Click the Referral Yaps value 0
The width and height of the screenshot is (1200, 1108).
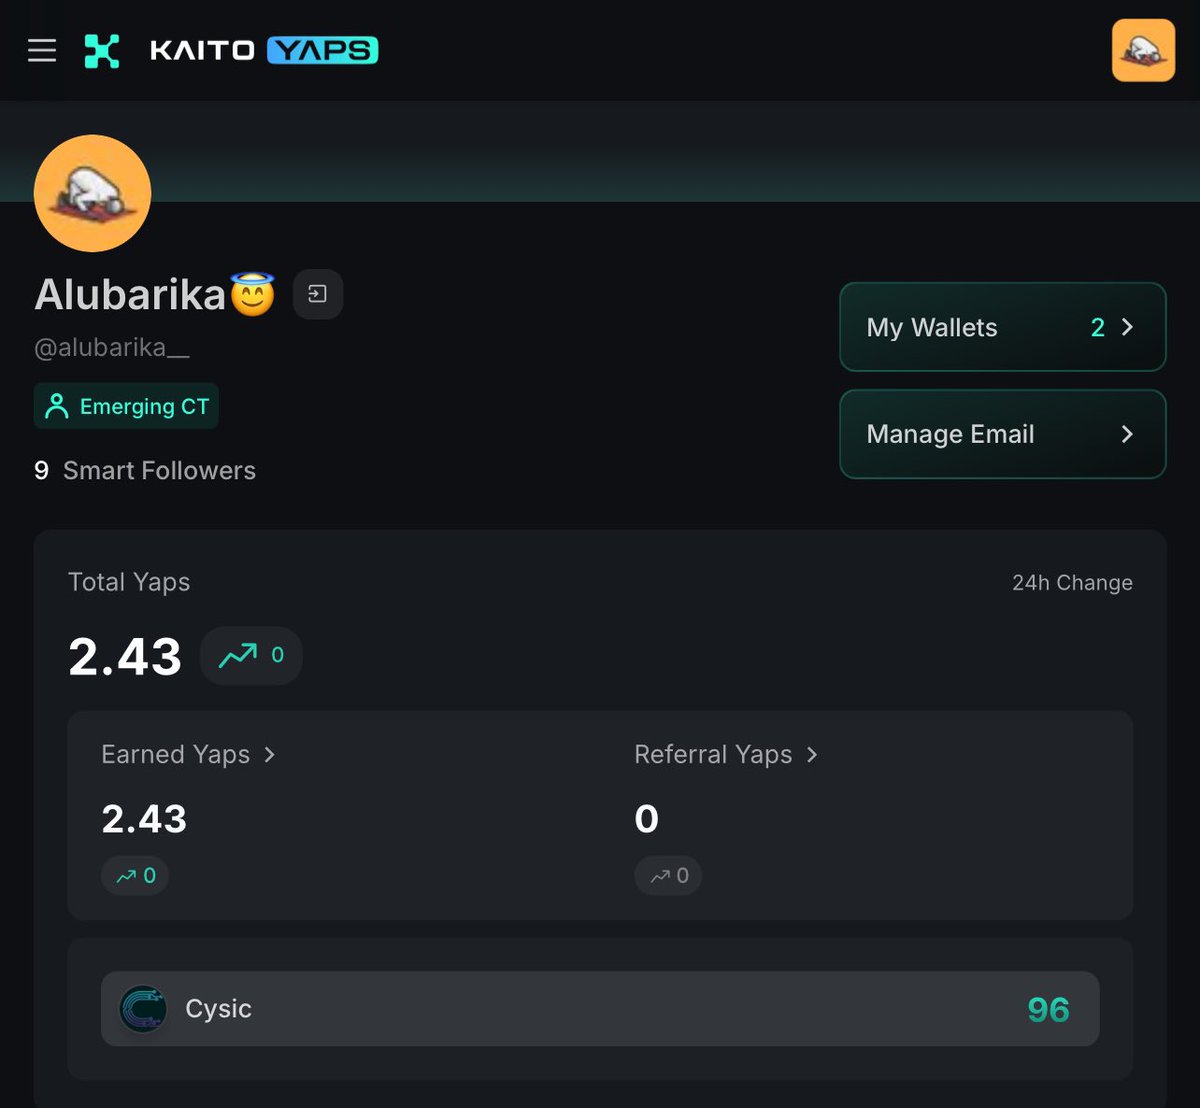[x=647, y=819]
